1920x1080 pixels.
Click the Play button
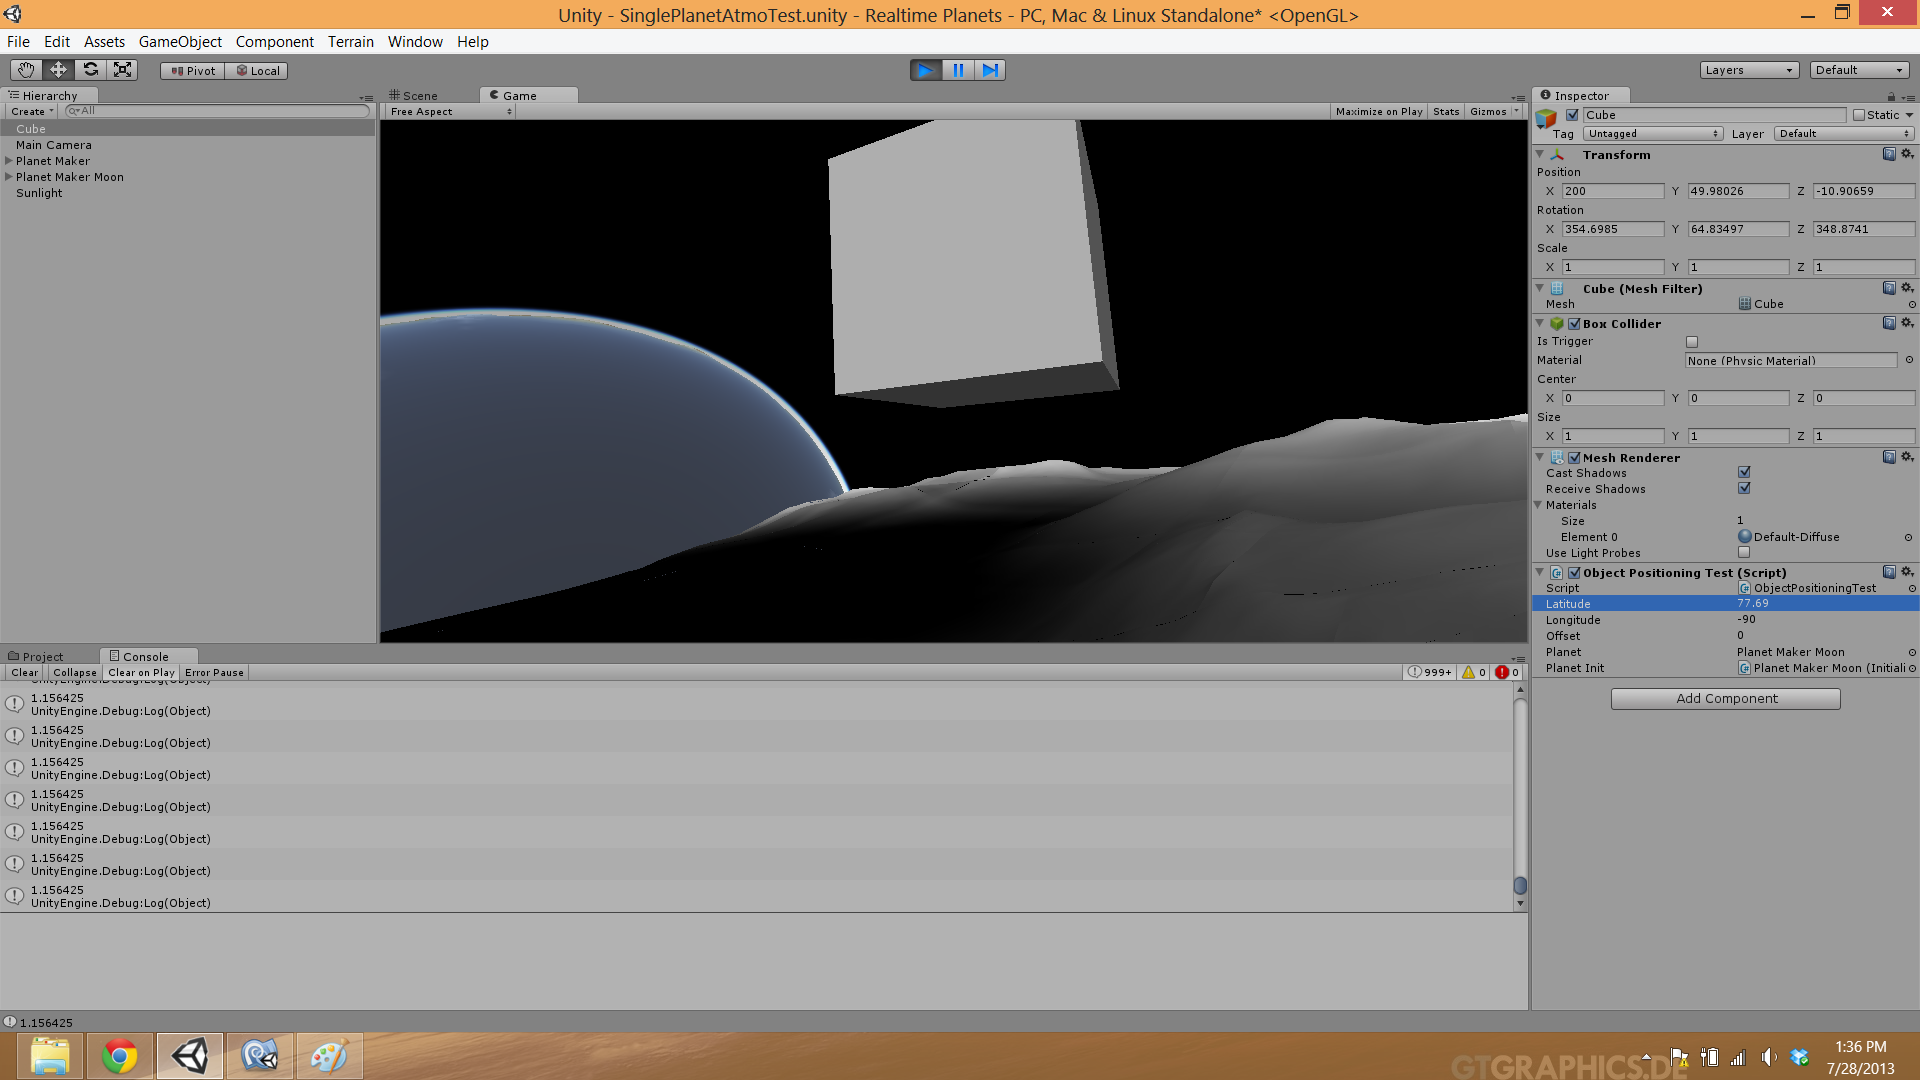926,70
